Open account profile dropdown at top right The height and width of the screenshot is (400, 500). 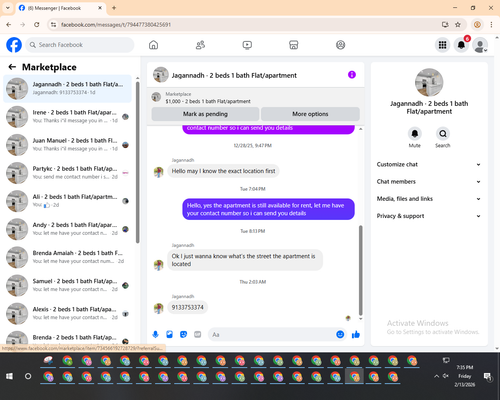(x=480, y=45)
